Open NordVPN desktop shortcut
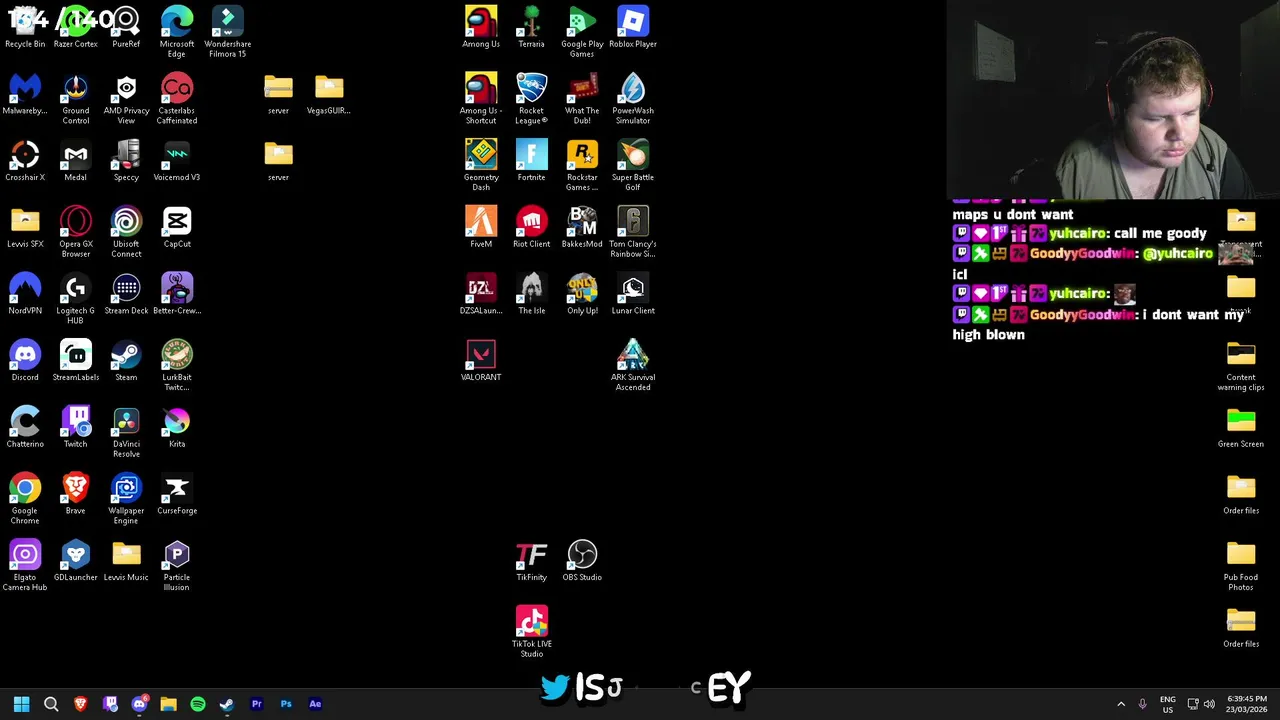The image size is (1280, 720). pyautogui.click(x=25, y=295)
